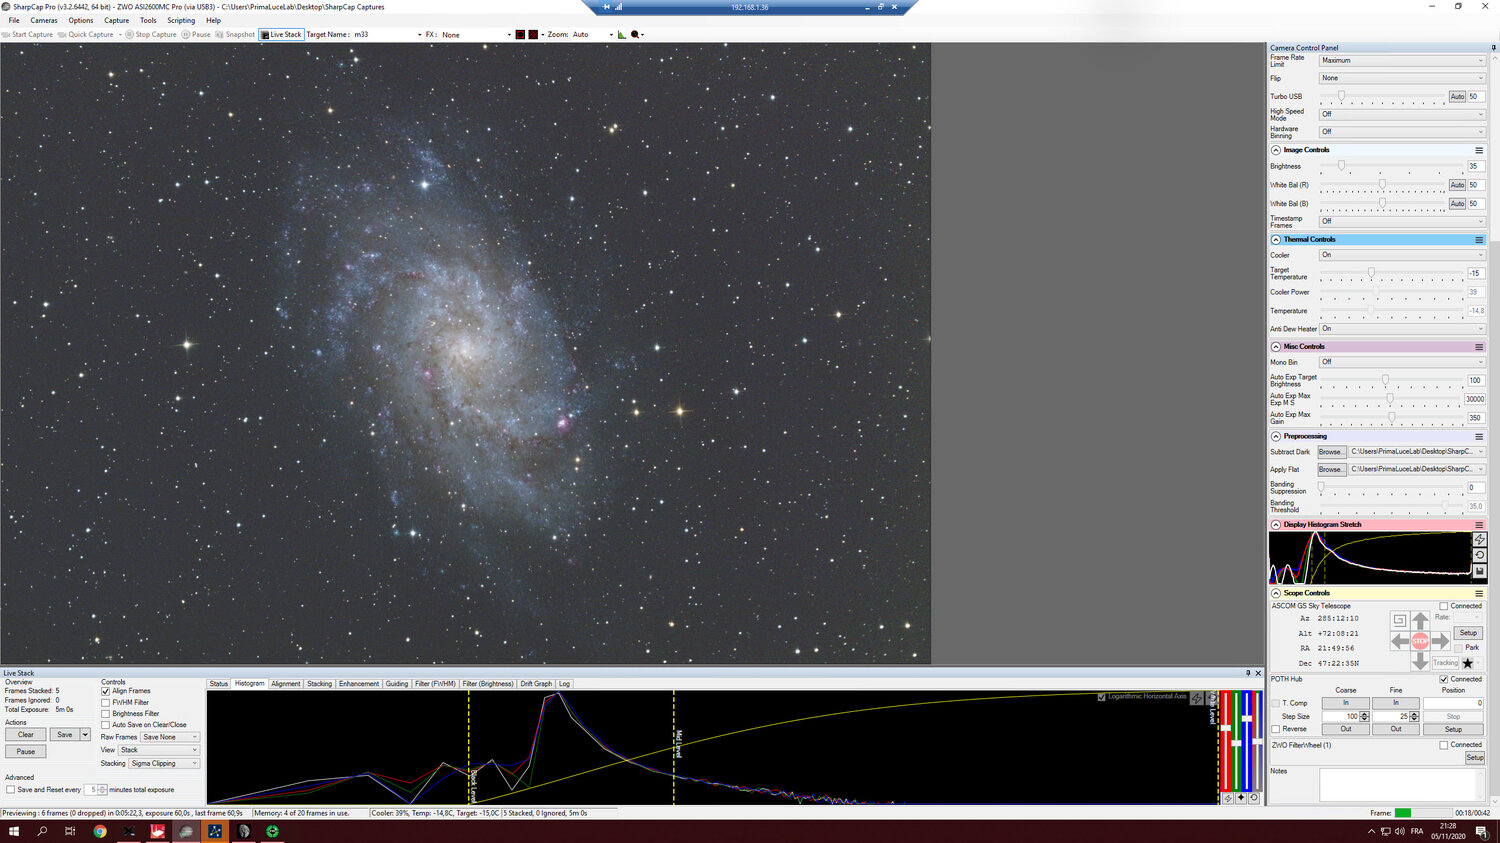Click the Target Name input field
The image size is (1500, 843).
click(388, 34)
